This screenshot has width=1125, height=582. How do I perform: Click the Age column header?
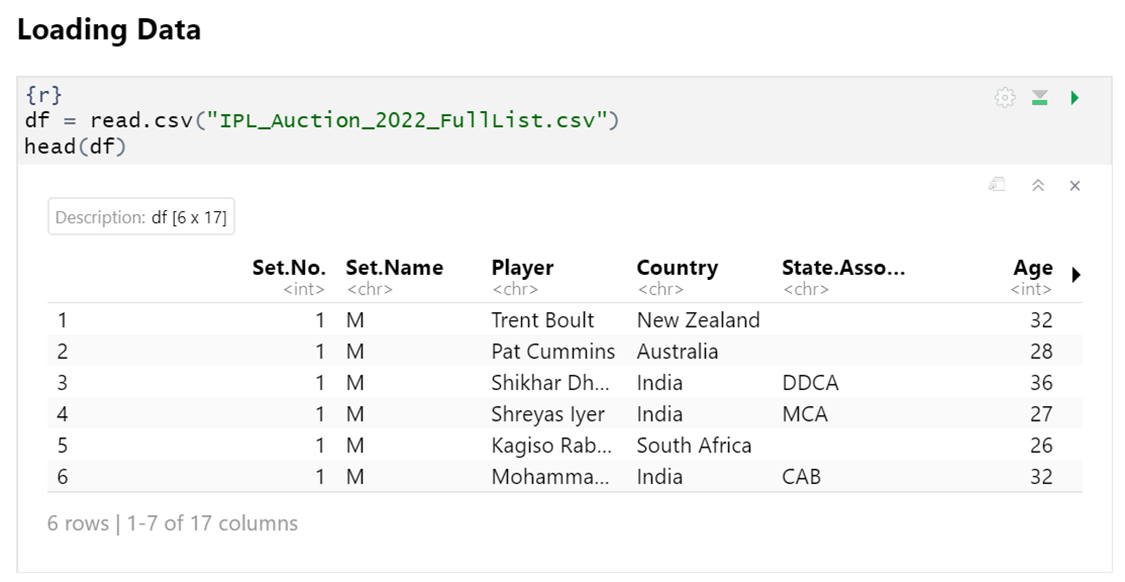tap(1032, 268)
